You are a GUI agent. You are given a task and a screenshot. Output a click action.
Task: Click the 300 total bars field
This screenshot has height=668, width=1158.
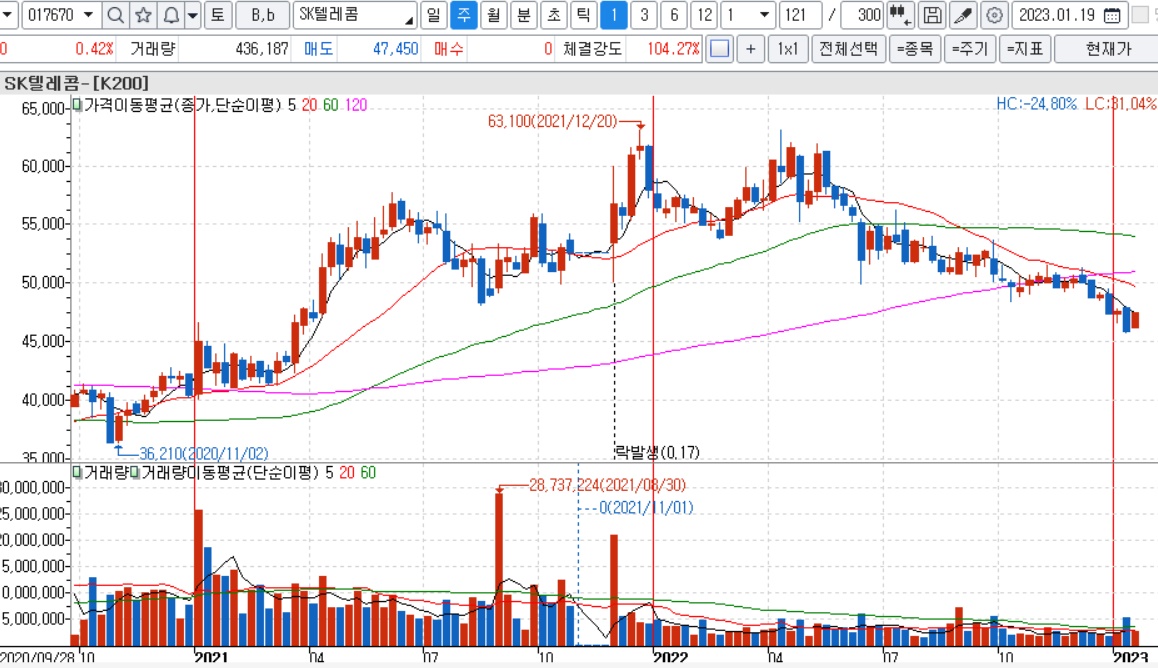(863, 15)
